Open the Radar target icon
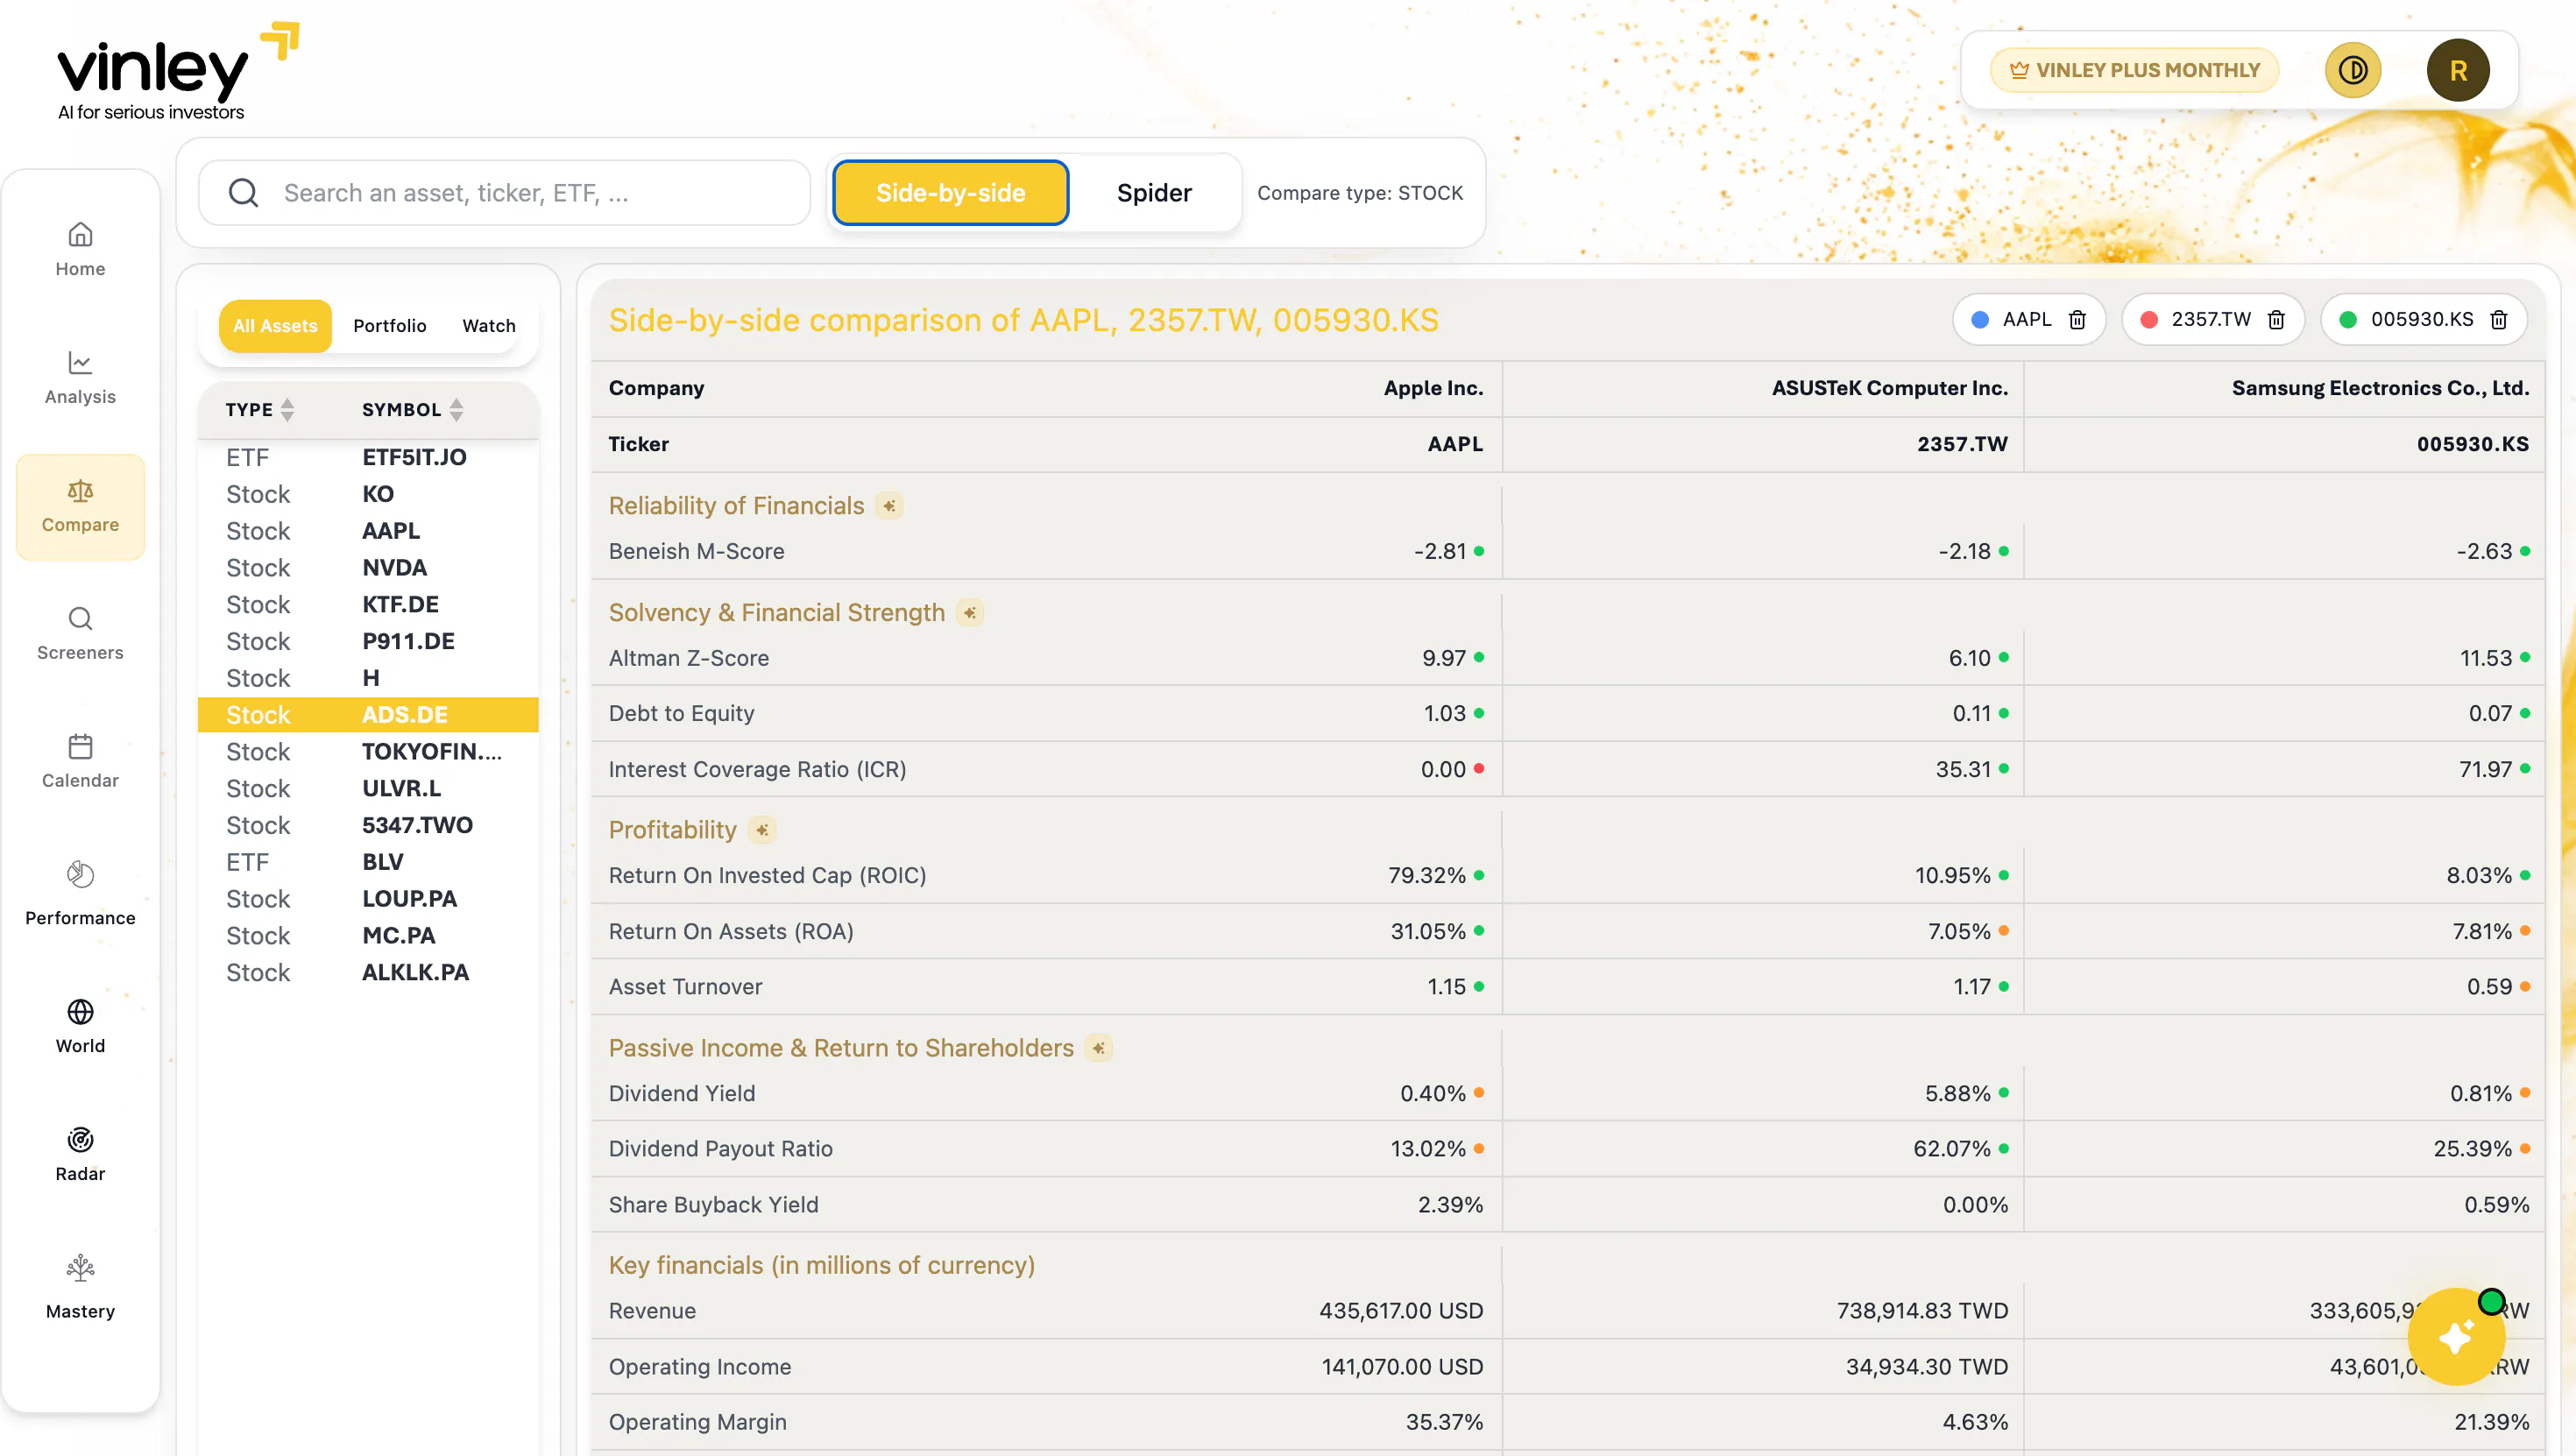The width and height of the screenshot is (2576, 1456). point(80,1140)
